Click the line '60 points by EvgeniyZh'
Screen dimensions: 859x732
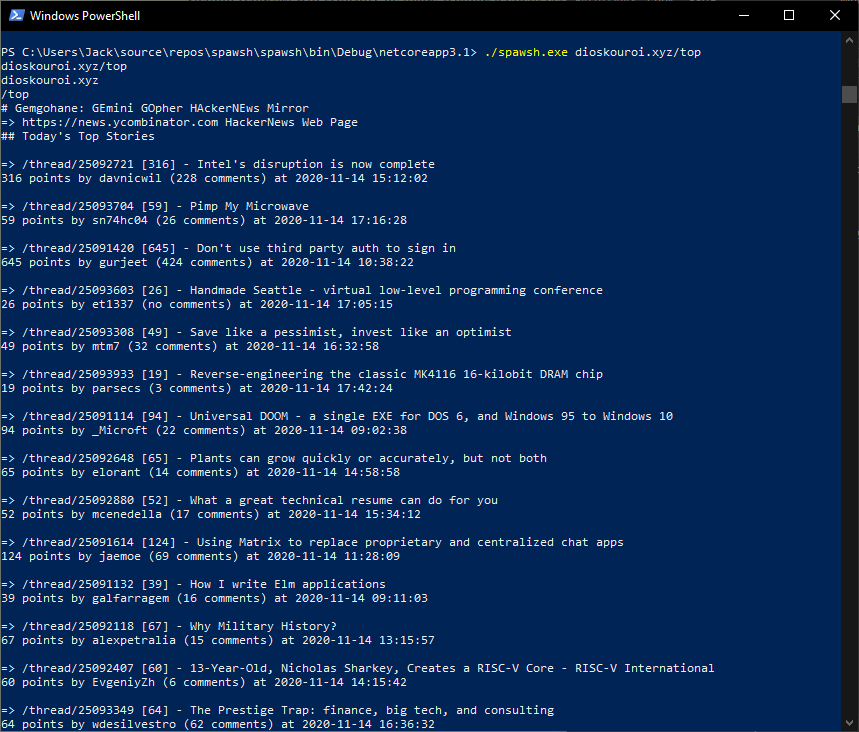[204, 682]
